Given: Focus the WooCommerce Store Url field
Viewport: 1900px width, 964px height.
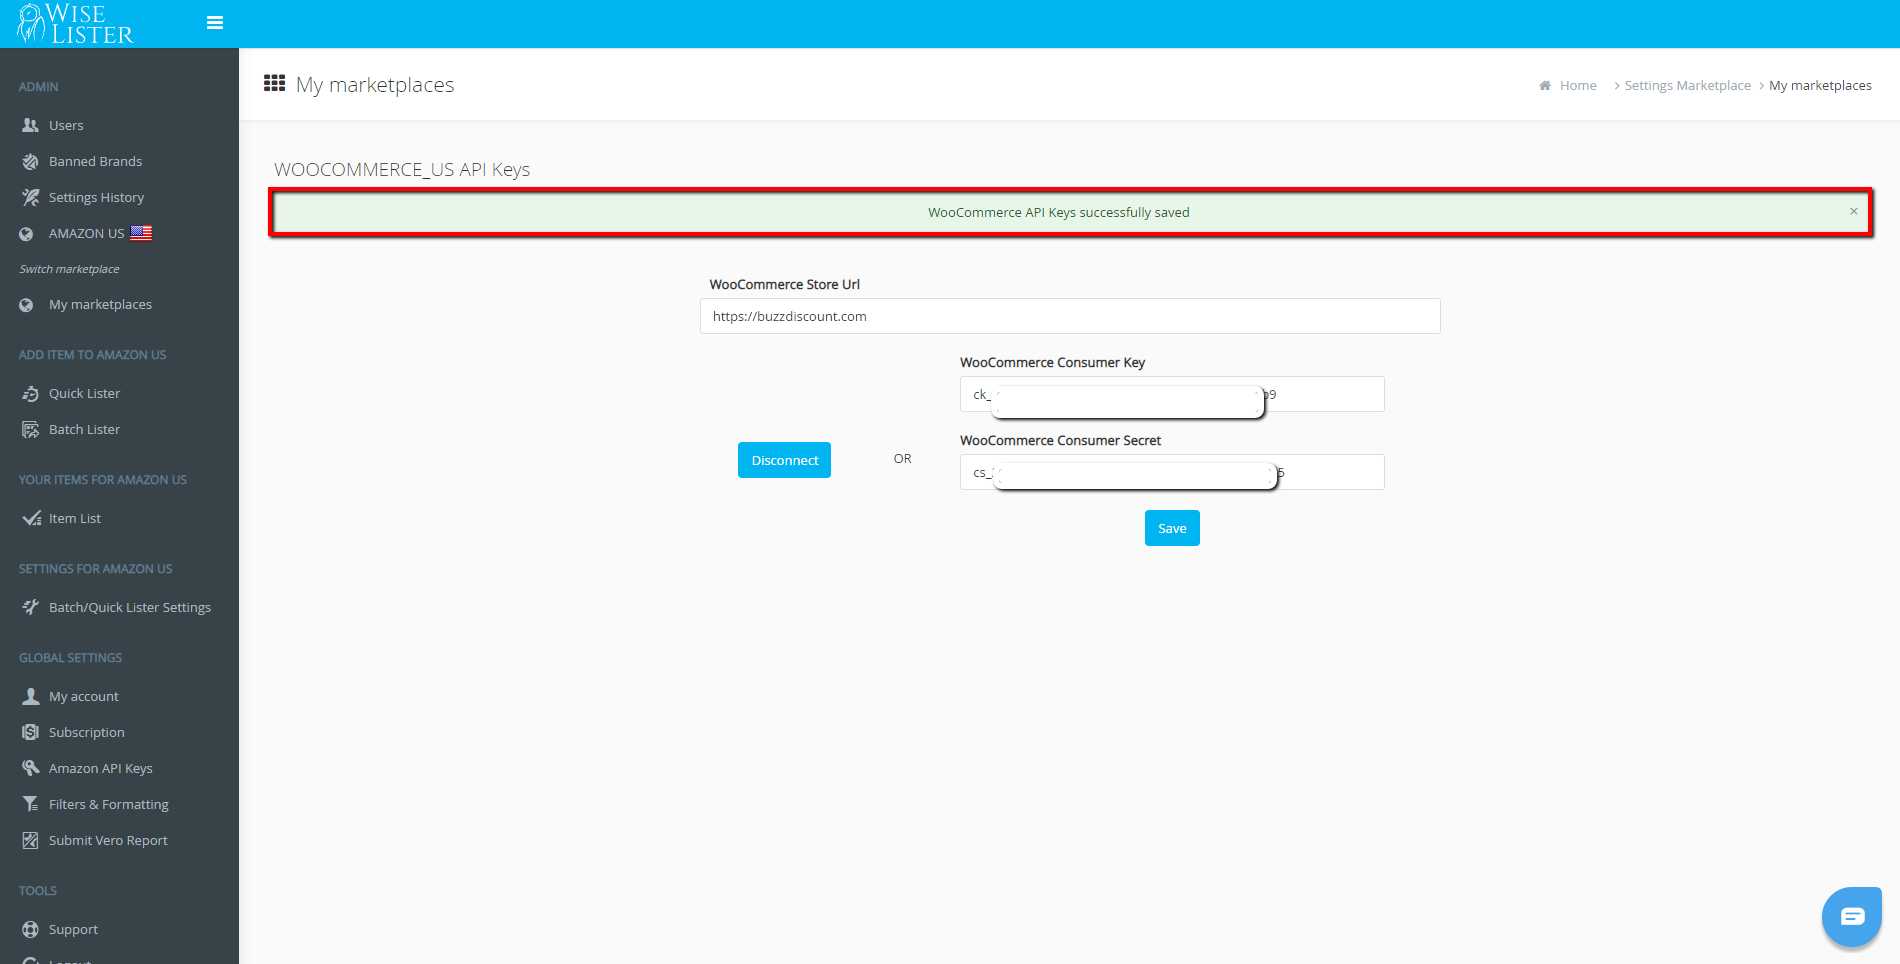Looking at the screenshot, I should [x=1070, y=316].
